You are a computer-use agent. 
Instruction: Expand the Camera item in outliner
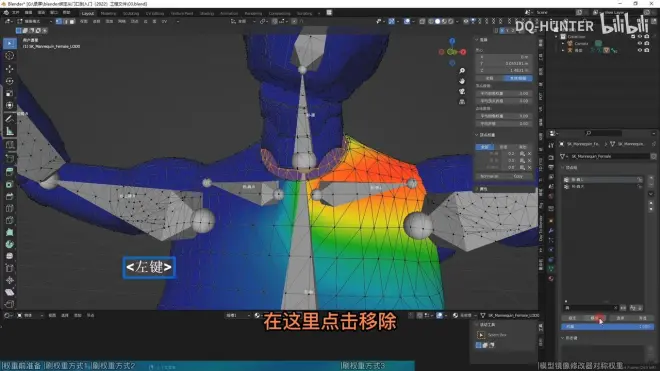[x=563, y=43]
